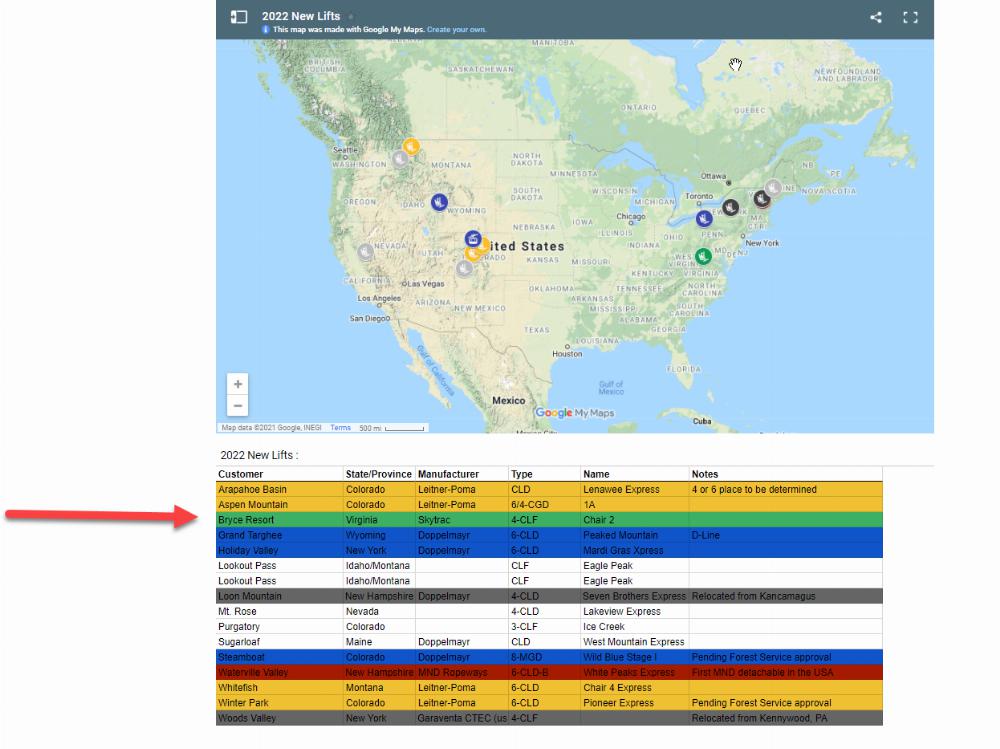This screenshot has height=749, width=1000.
Task: Select the yellow marker in northwest Montana
Action: [411, 147]
